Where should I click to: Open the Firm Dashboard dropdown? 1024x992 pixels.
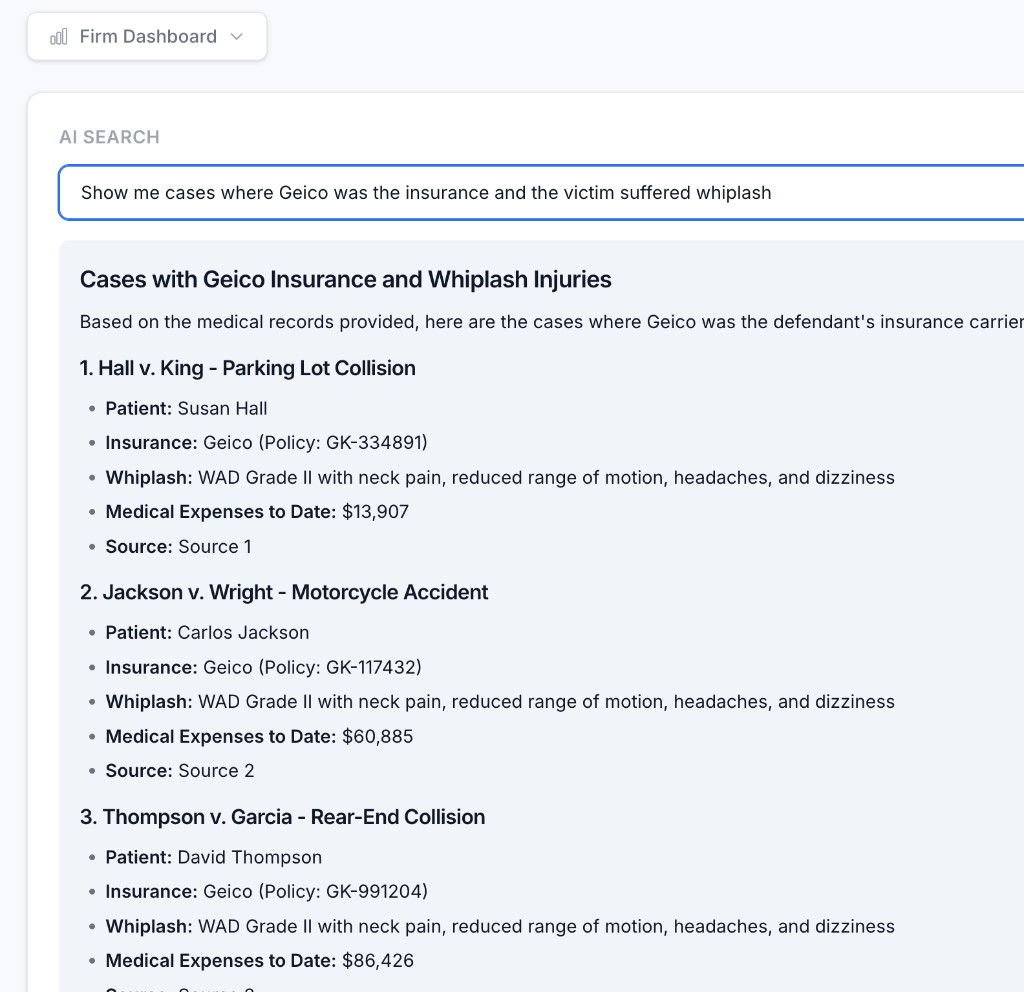pyautogui.click(x=146, y=36)
